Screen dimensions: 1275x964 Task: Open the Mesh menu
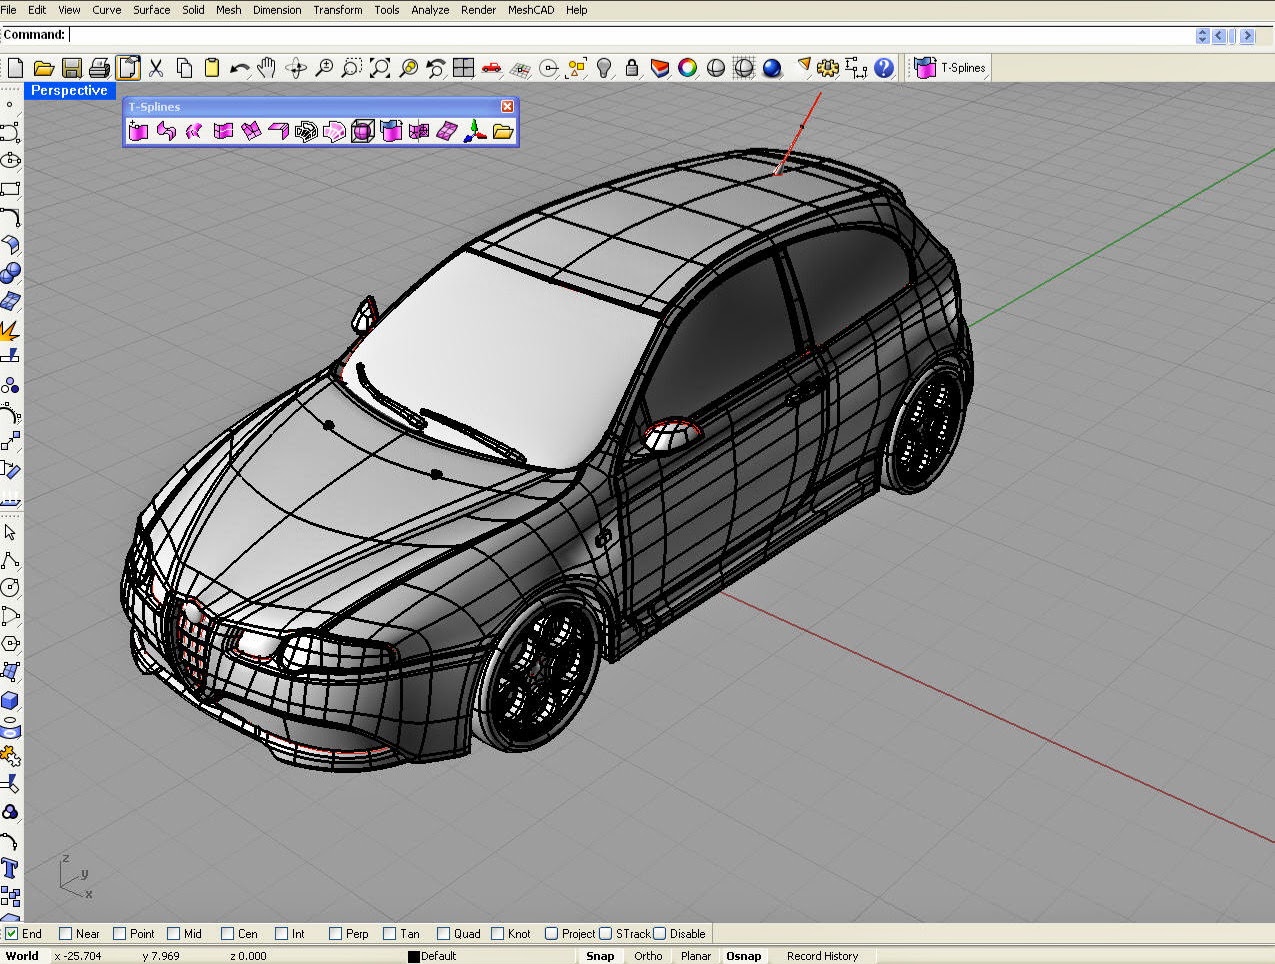click(x=228, y=10)
